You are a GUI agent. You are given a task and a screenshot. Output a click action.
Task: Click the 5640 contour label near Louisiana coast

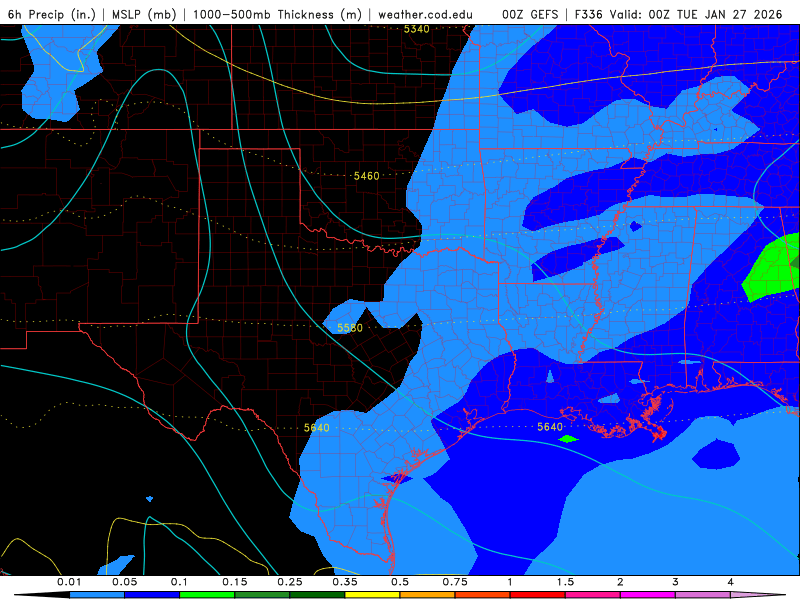[x=549, y=427]
